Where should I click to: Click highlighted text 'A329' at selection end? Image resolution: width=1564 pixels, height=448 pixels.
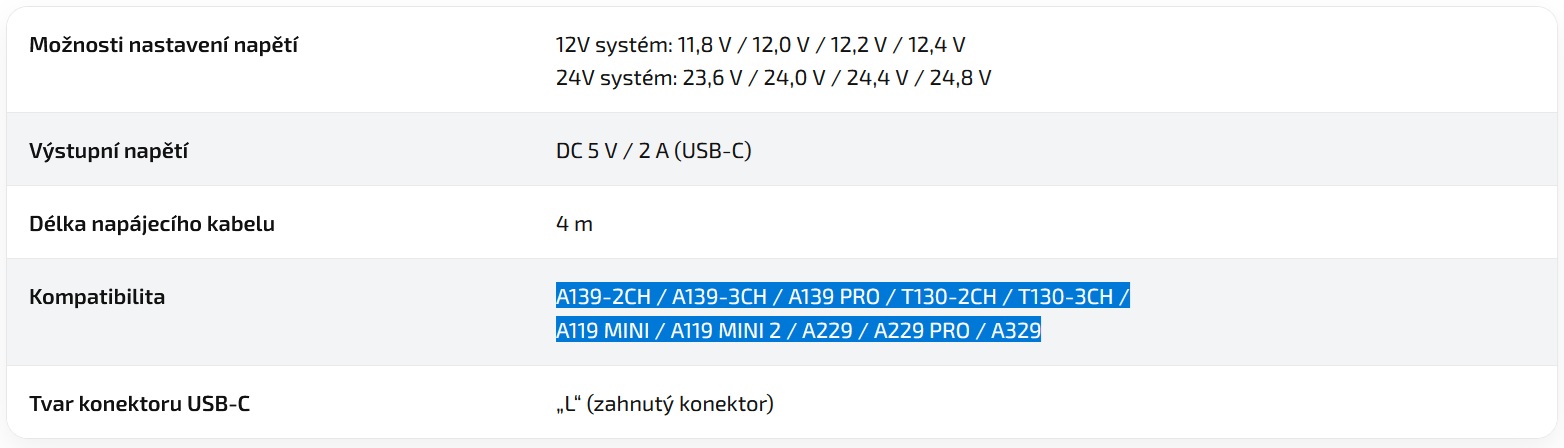1016,331
